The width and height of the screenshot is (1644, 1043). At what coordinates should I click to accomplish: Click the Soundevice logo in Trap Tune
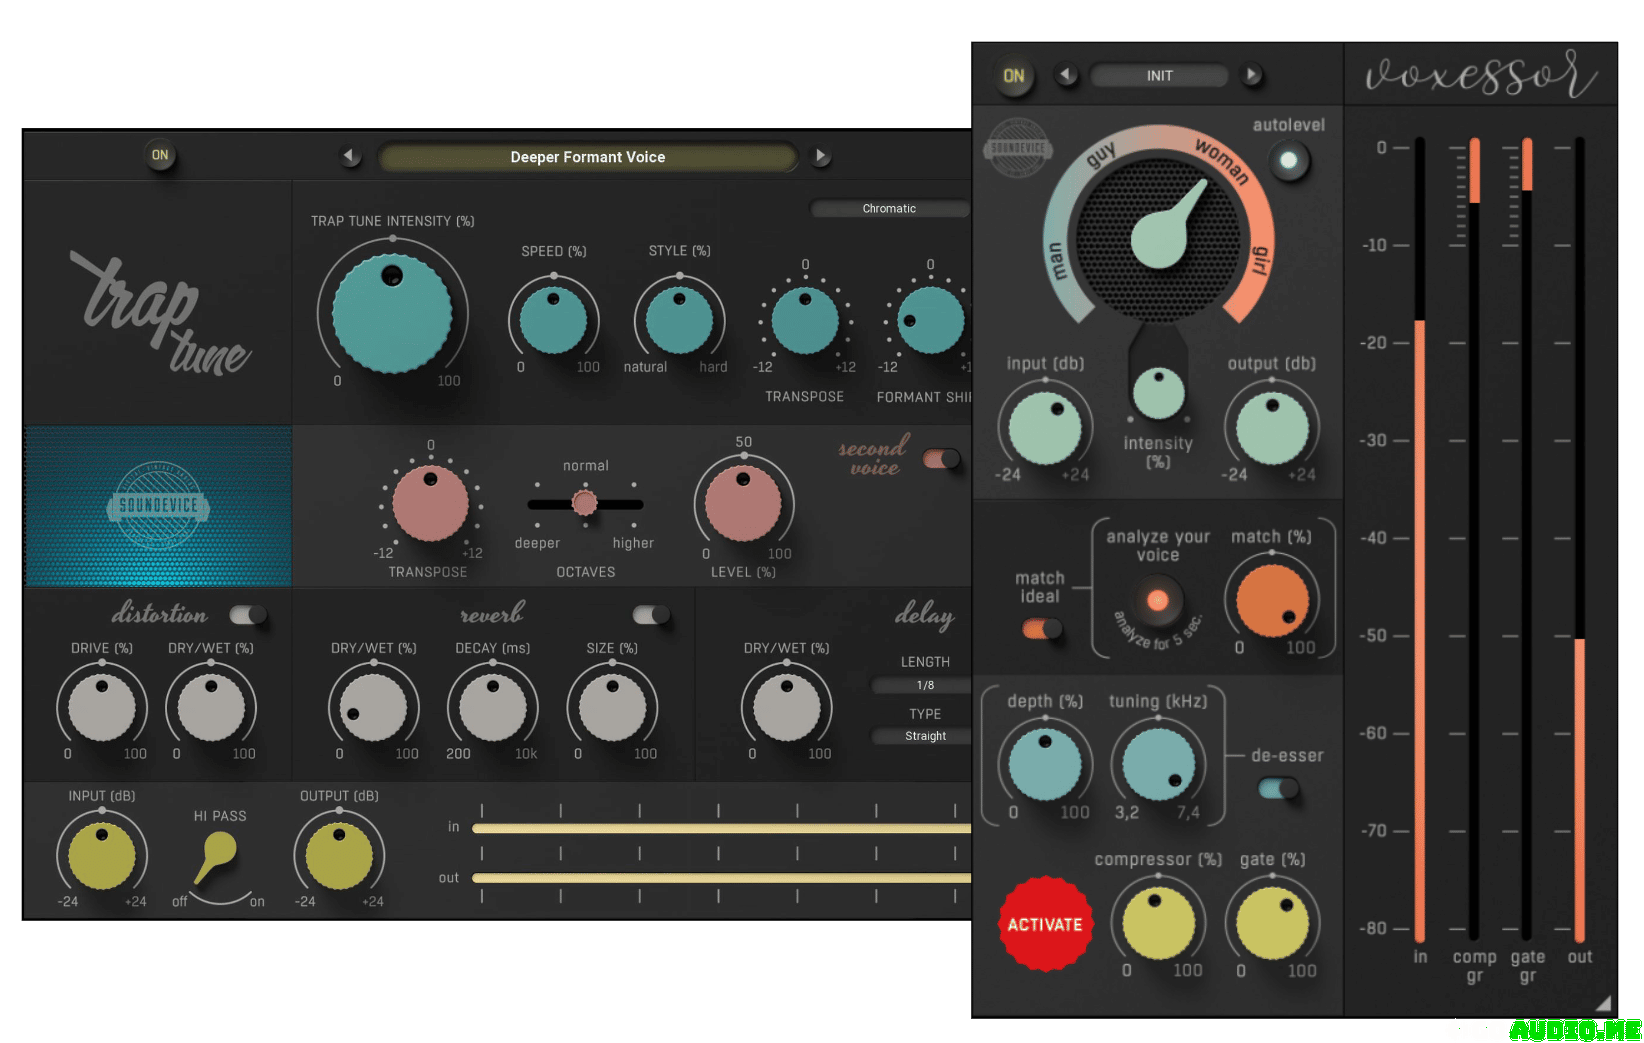(158, 506)
